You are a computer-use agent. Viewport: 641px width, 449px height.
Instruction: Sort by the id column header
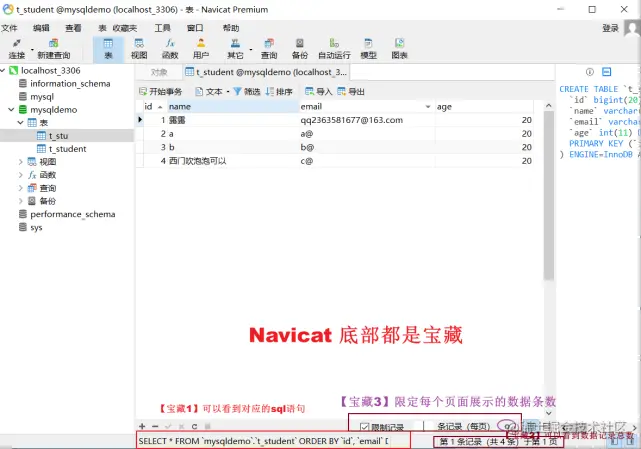153,107
